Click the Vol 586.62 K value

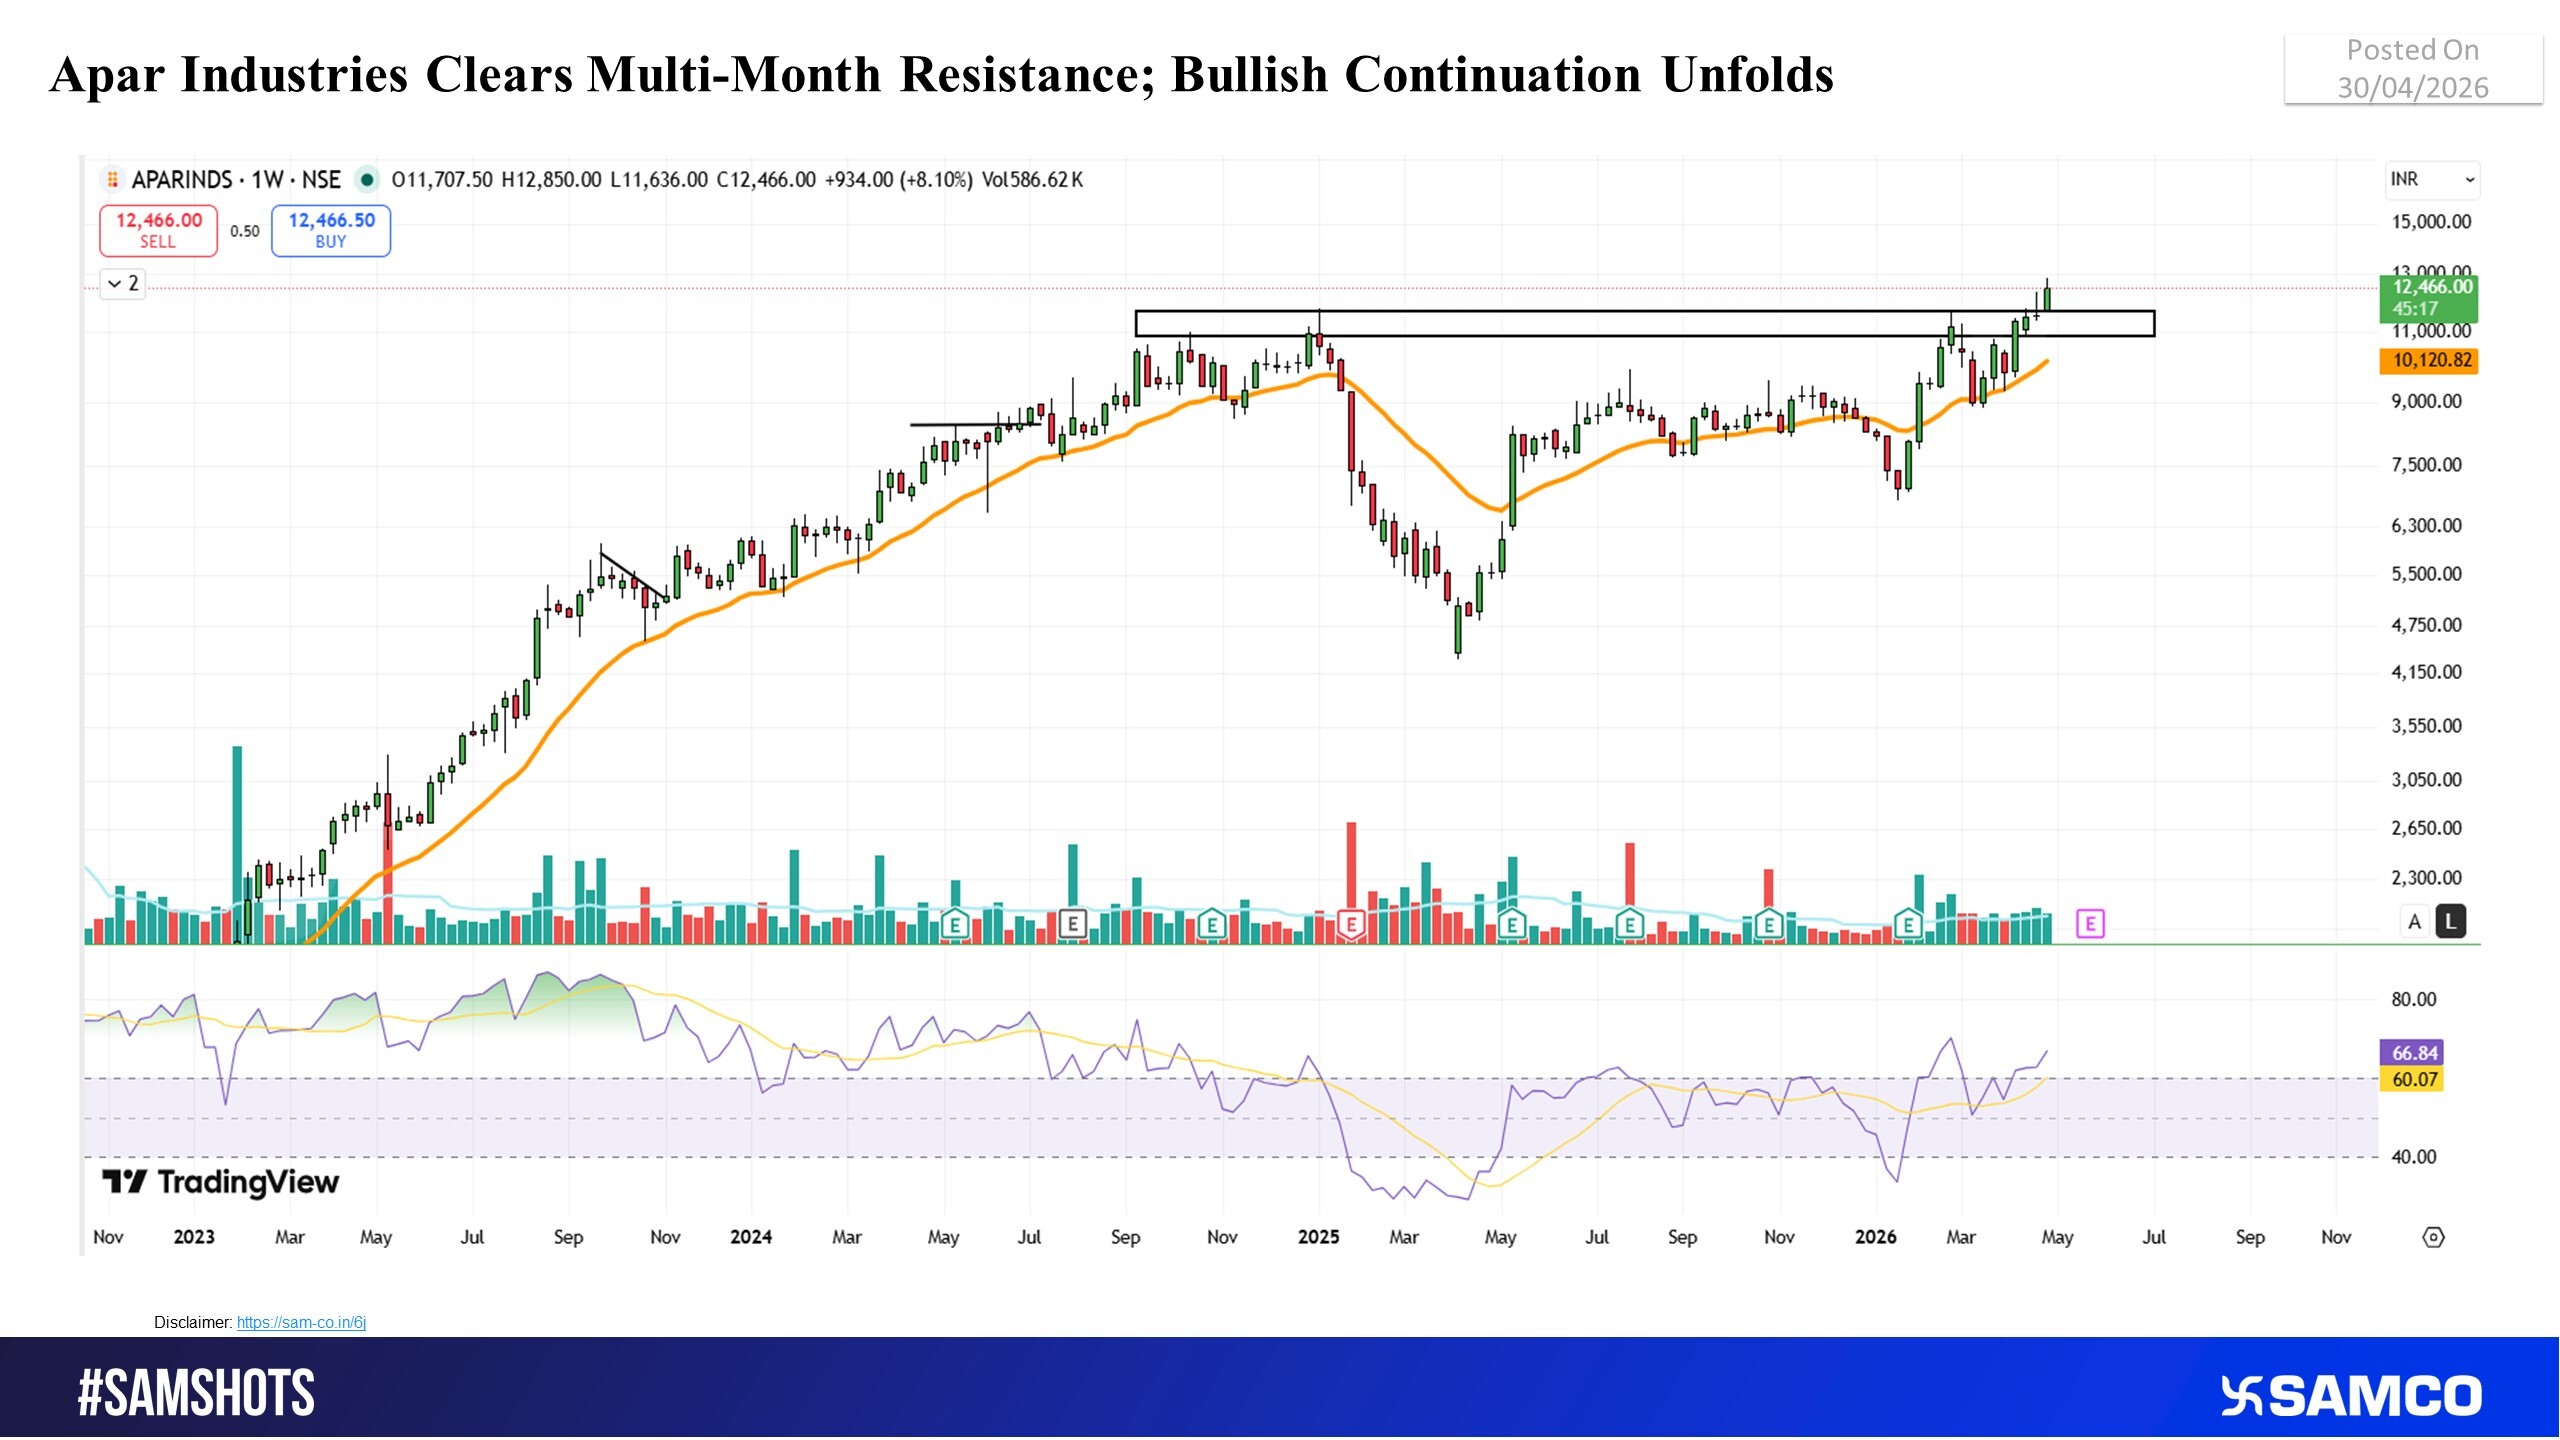tap(1032, 180)
